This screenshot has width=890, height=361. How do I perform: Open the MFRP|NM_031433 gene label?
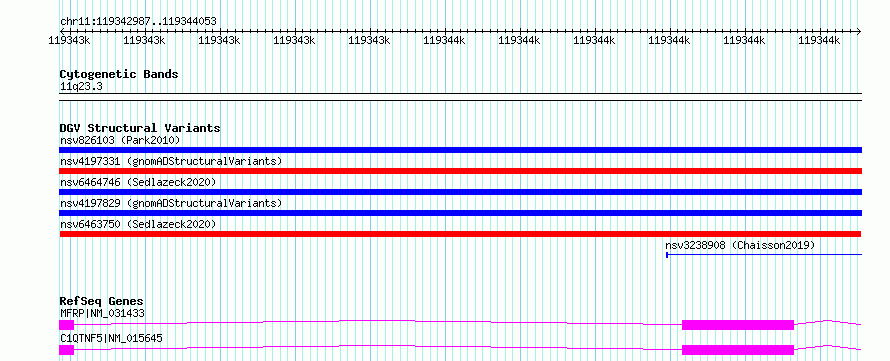click(102, 313)
